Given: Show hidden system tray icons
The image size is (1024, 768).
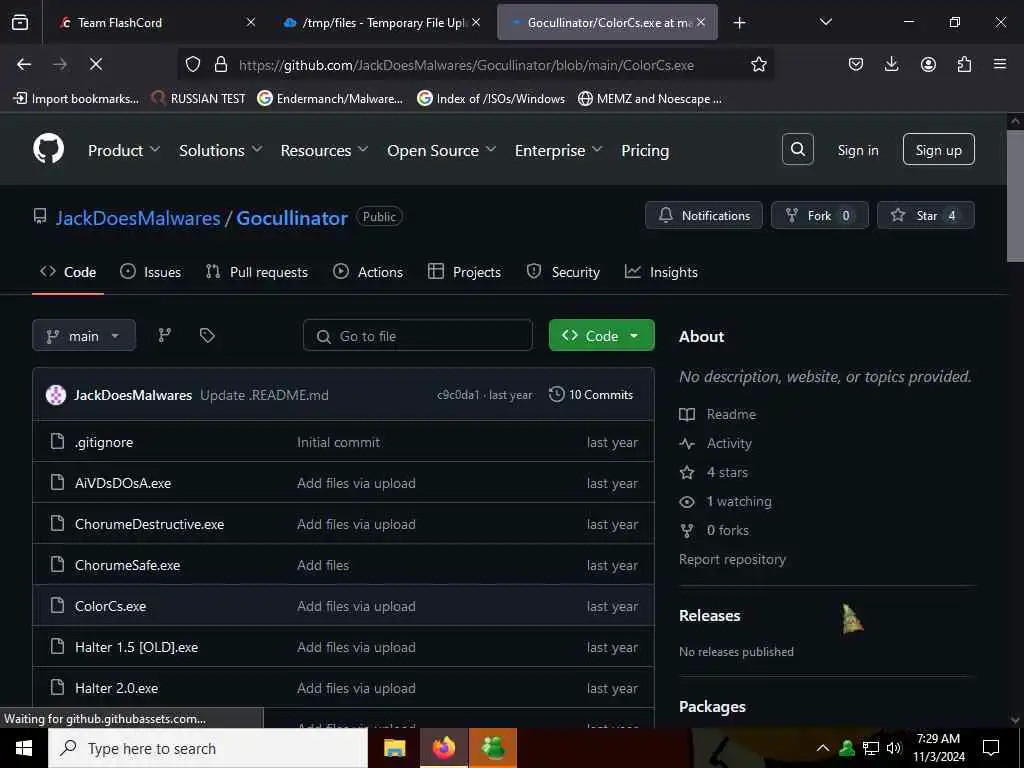Looking at the screenshot, I should click(x=823, y=748).
